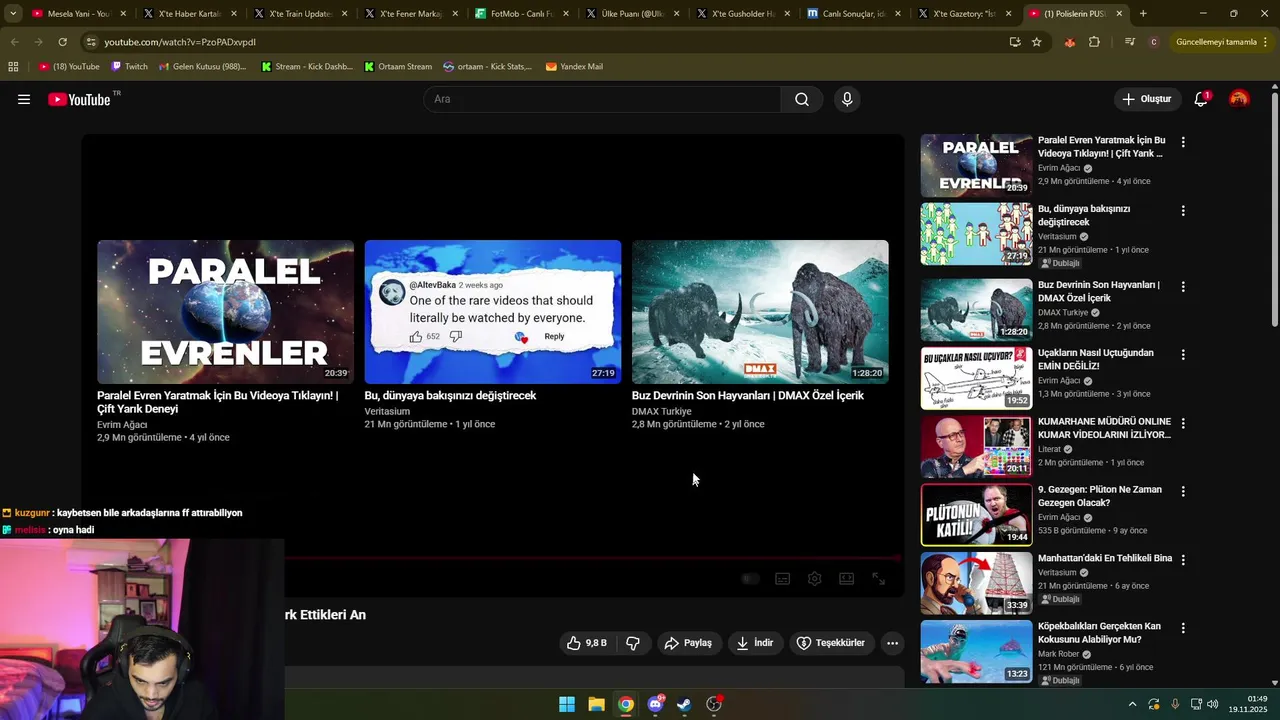Open options for Paralel Evren sidebar video
The height and width of the screenshot is (720, 1280).
point(1183,142)
